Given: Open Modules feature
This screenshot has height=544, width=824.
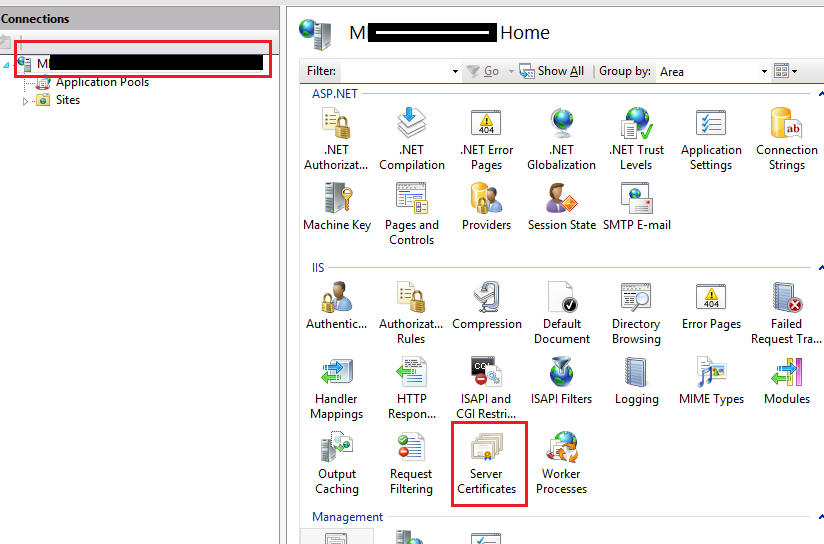Looking at the screenshot, I should (787, 381).
